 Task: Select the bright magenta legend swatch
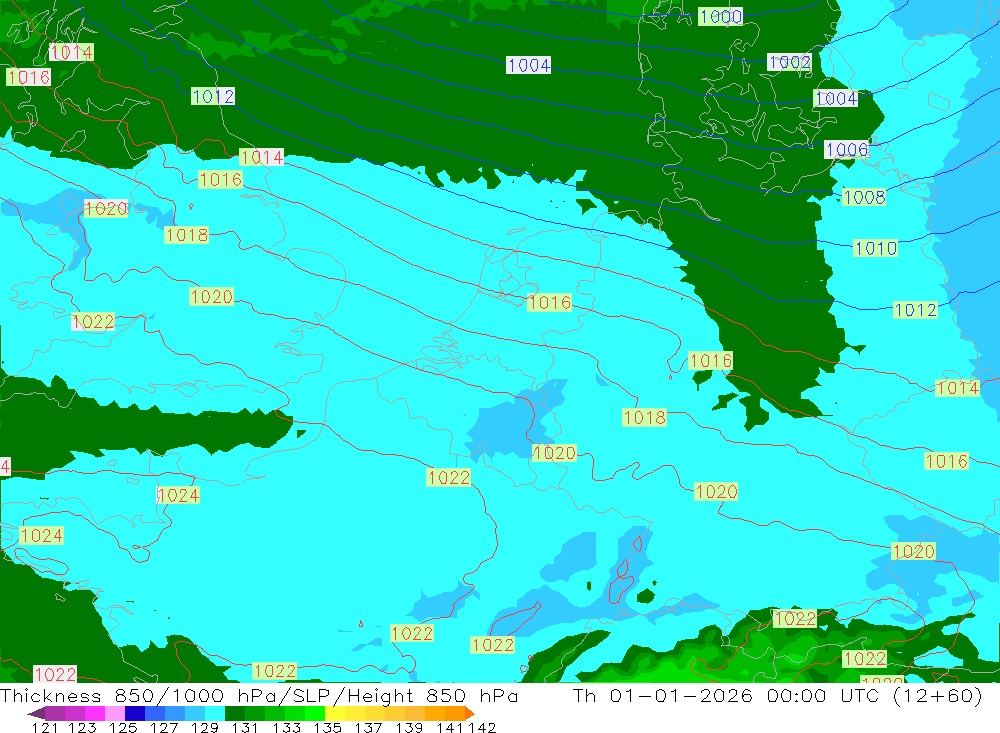pos(94,713)
